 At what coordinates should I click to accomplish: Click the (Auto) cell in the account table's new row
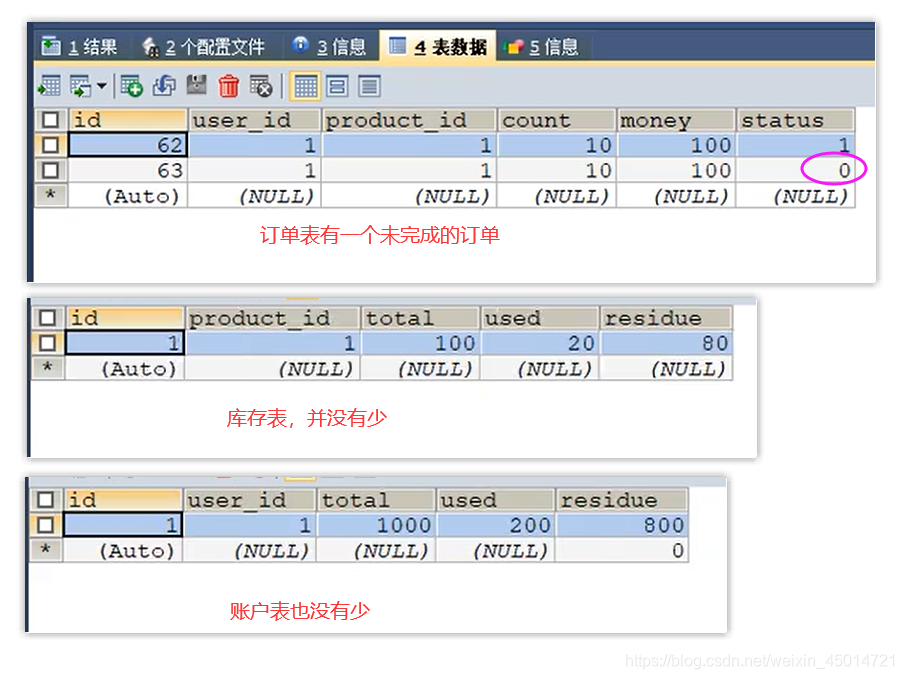tap(123, 550)
